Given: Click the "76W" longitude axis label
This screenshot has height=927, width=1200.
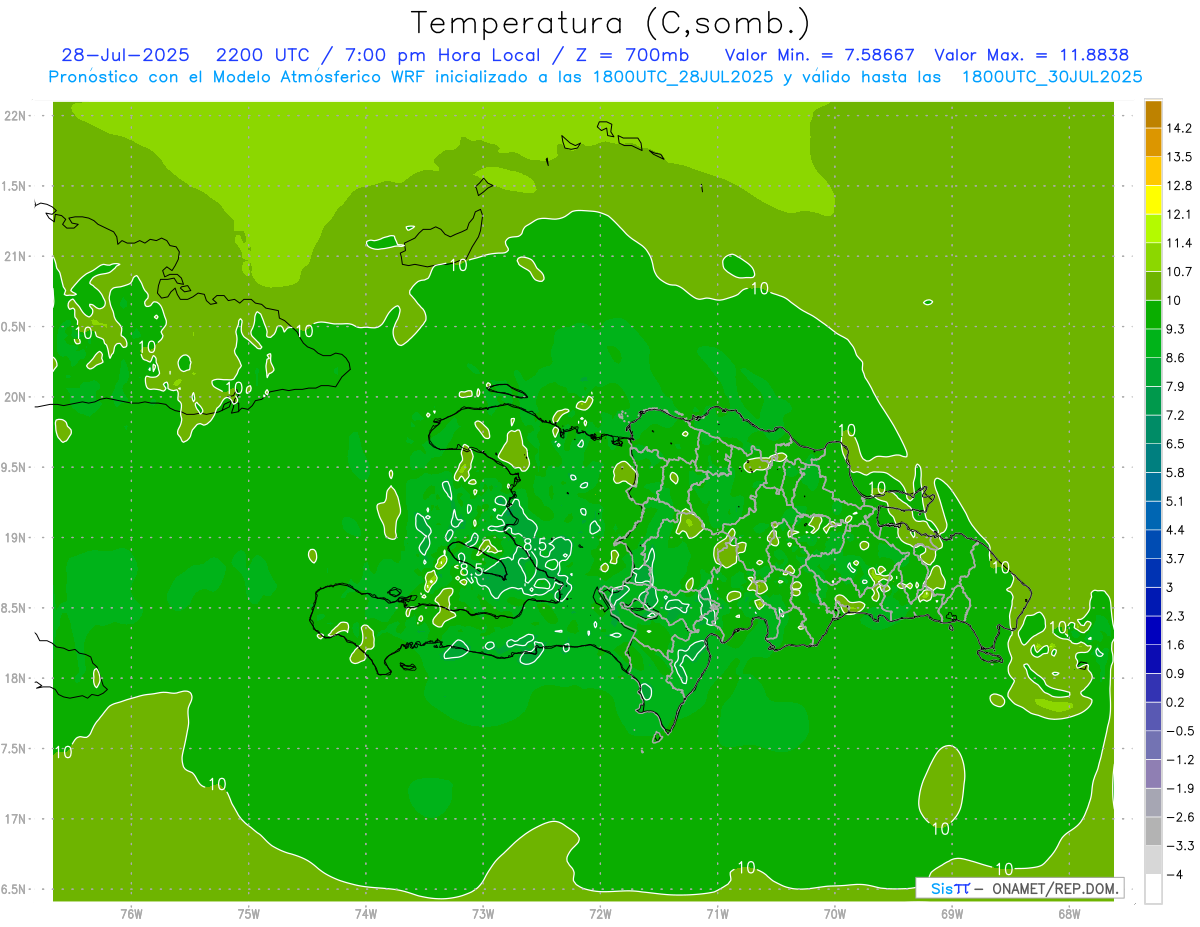Looking at the screenshot, I should [x=131, y=914].
